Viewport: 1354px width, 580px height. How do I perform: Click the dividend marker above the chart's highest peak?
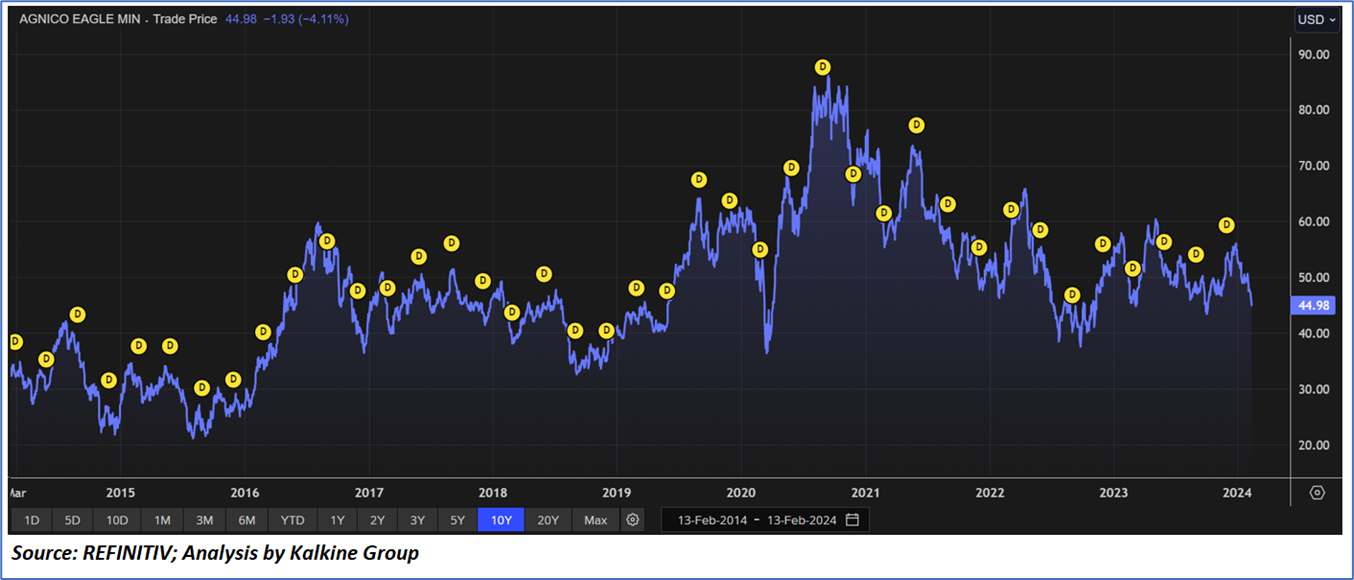tap(822, 67)
